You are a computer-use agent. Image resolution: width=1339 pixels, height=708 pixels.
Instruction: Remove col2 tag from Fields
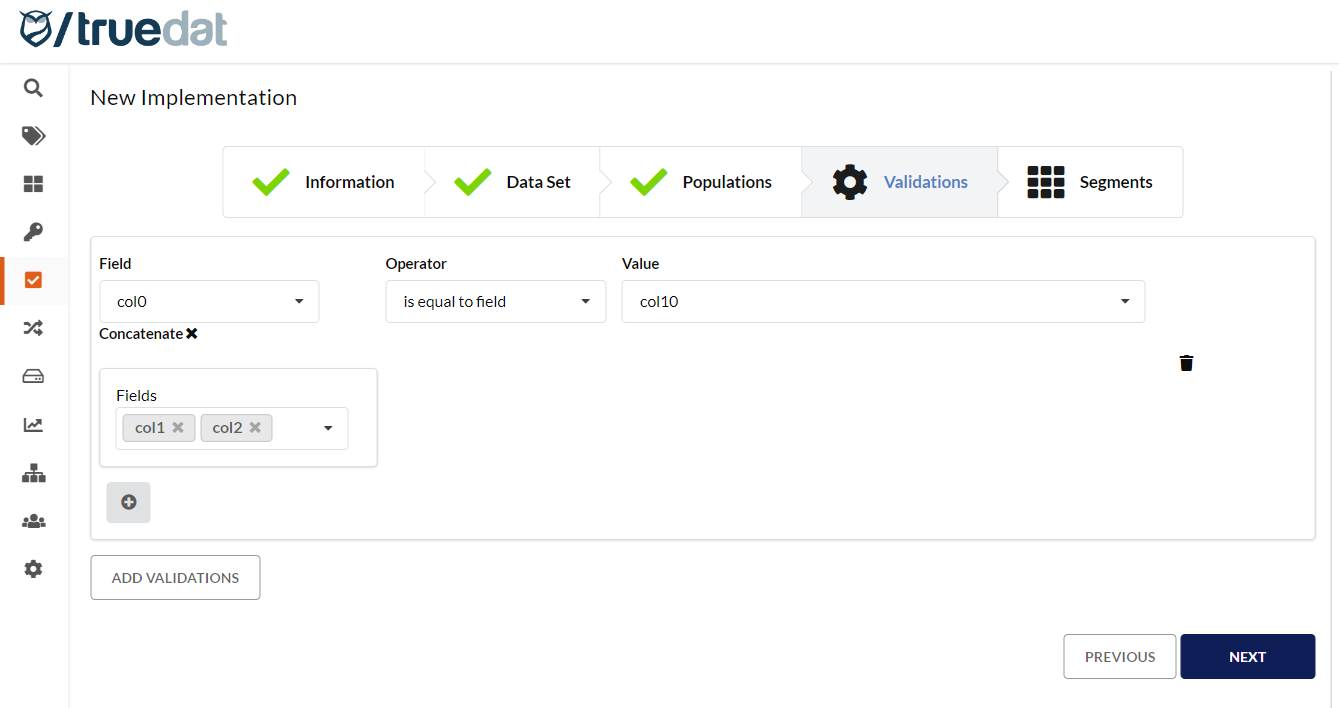pos(255,428)
